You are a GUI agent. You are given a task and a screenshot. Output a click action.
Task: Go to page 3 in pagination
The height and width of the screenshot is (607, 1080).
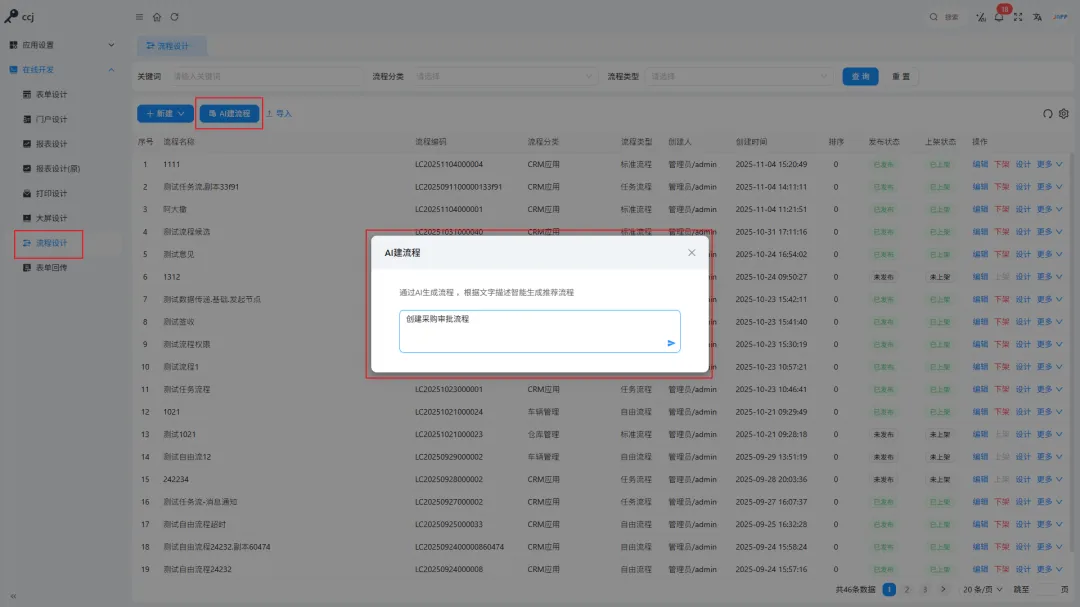[925, 590]
